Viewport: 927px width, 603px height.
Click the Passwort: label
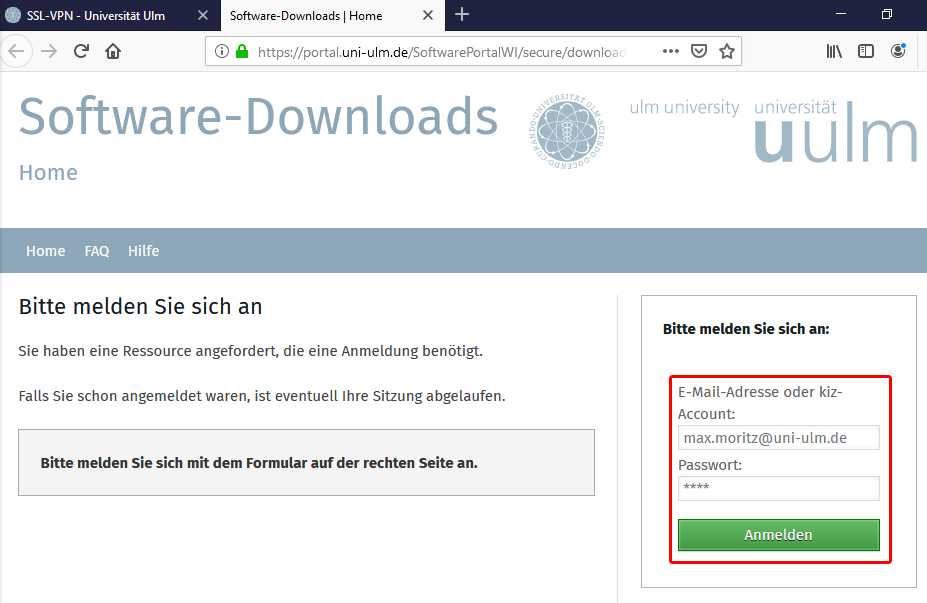click(710, 465)
